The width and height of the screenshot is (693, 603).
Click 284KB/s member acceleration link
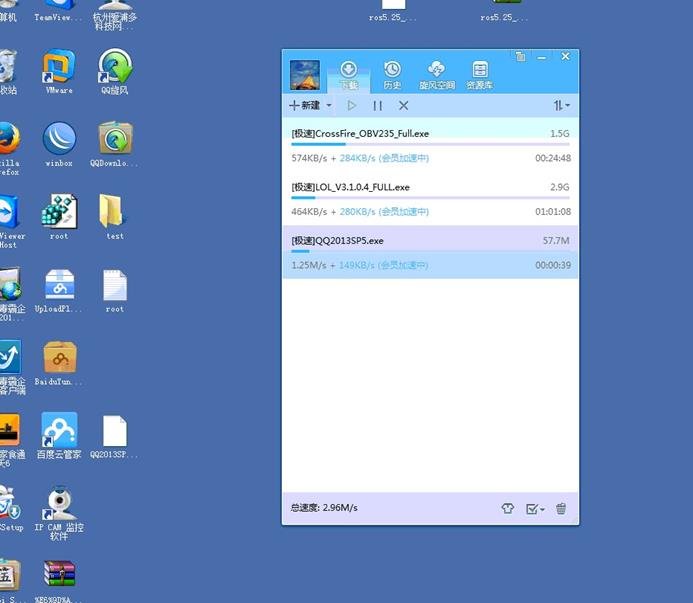coord(384,158)
